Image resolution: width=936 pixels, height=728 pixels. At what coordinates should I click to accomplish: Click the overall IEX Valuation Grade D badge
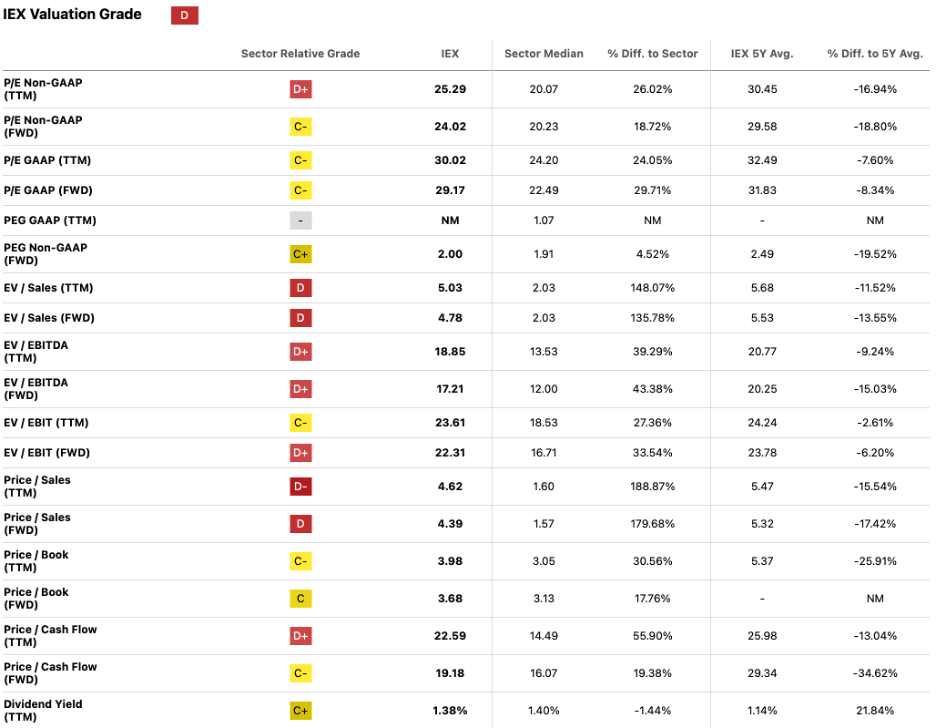[x=184, y=16]
